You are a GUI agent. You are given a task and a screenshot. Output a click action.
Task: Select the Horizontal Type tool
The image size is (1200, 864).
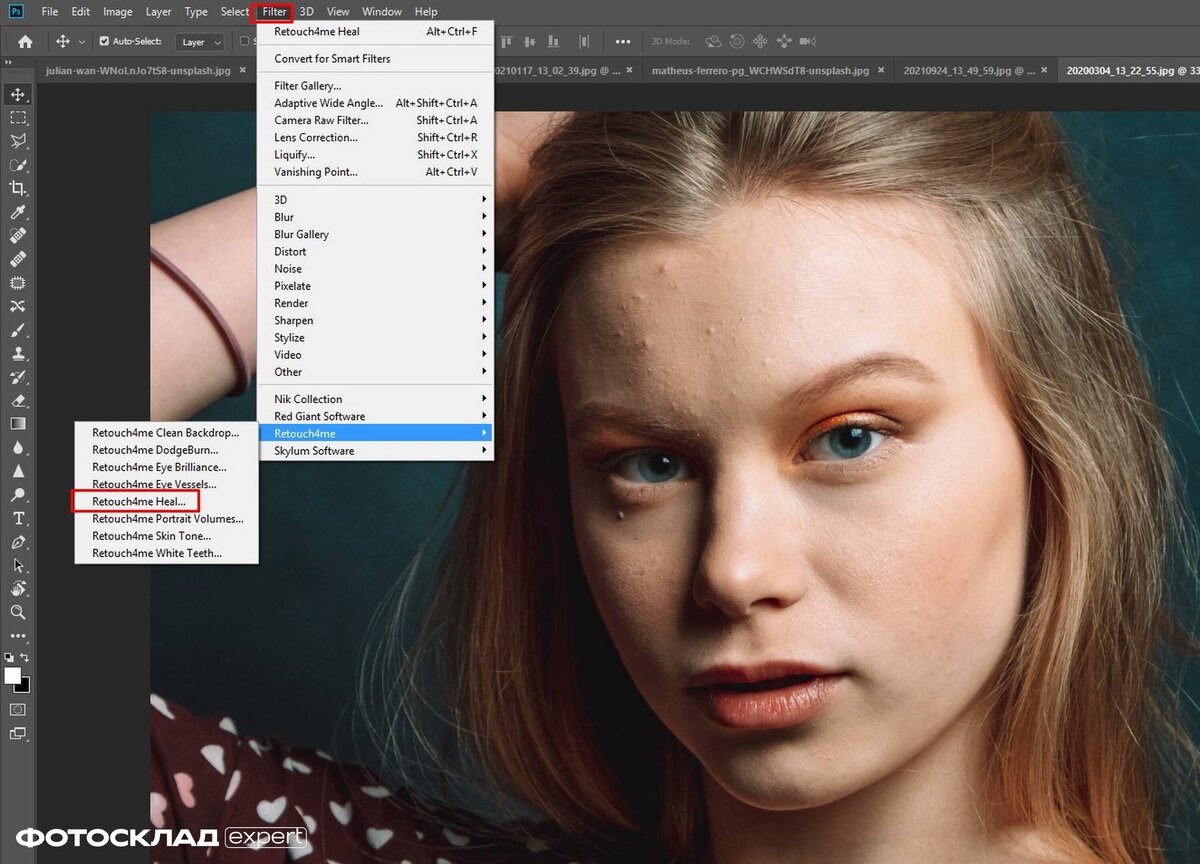pos(18,518)
